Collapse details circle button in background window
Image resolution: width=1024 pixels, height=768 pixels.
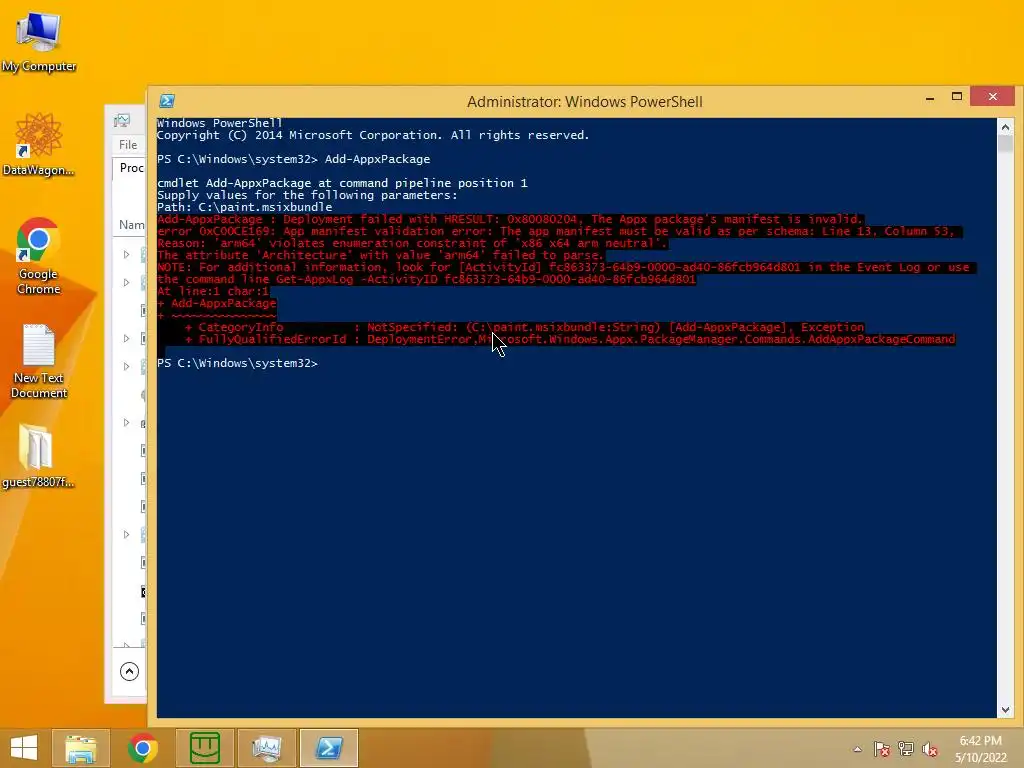click(x=129, y=671)
